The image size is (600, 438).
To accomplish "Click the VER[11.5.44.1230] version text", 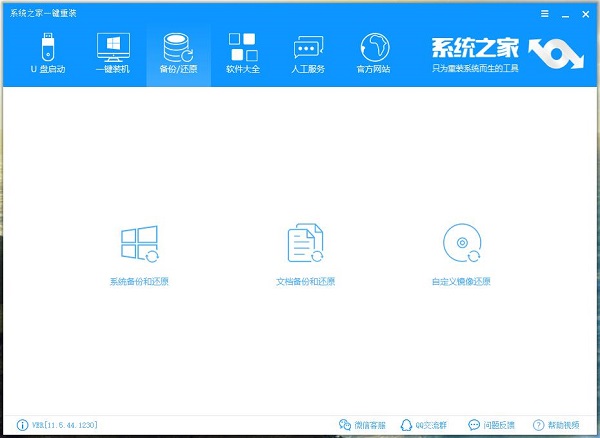I will pyautogui.click(x=65, y=425).
